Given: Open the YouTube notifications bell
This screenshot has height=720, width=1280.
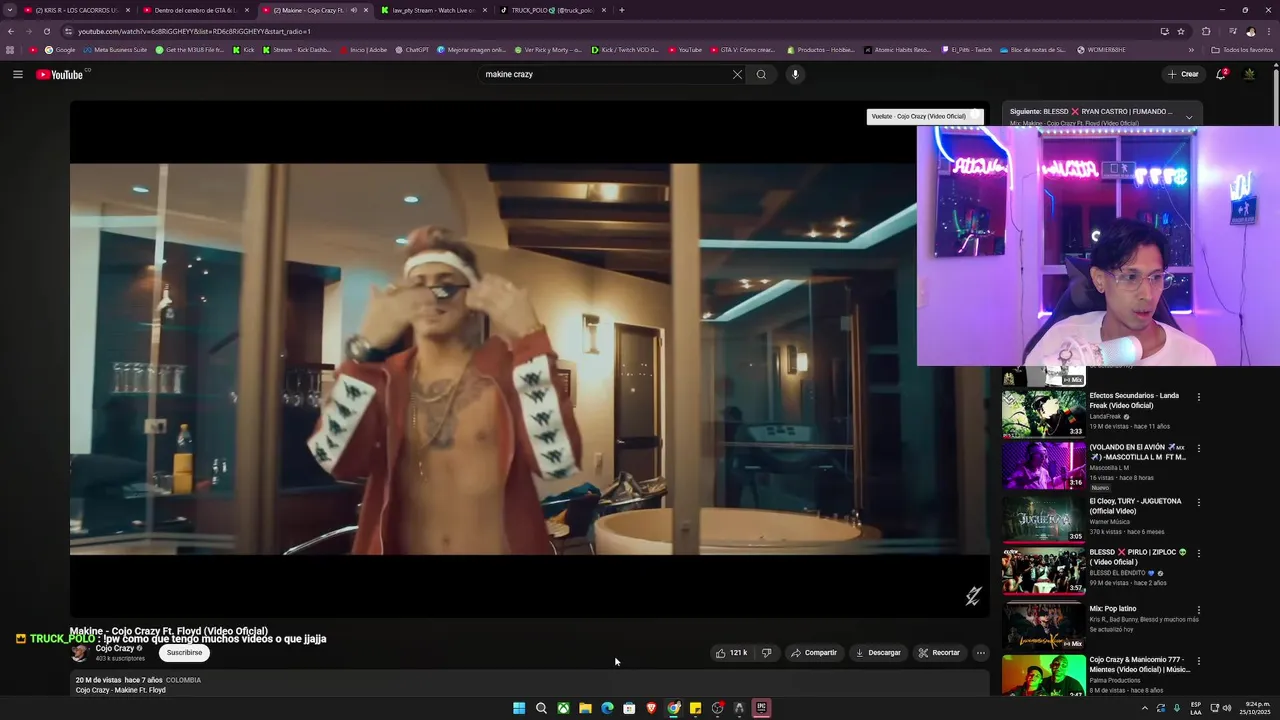Looking at the screenshot, I should [x=1221, y=74].
